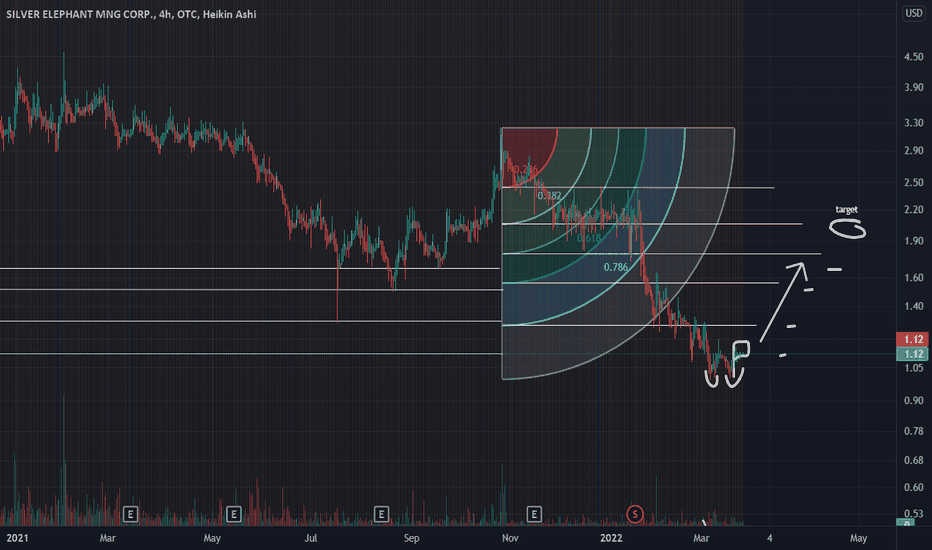Click the 0.618 Fibonacci level label
This screenshot has height=550, width=932.
point(589,238)
